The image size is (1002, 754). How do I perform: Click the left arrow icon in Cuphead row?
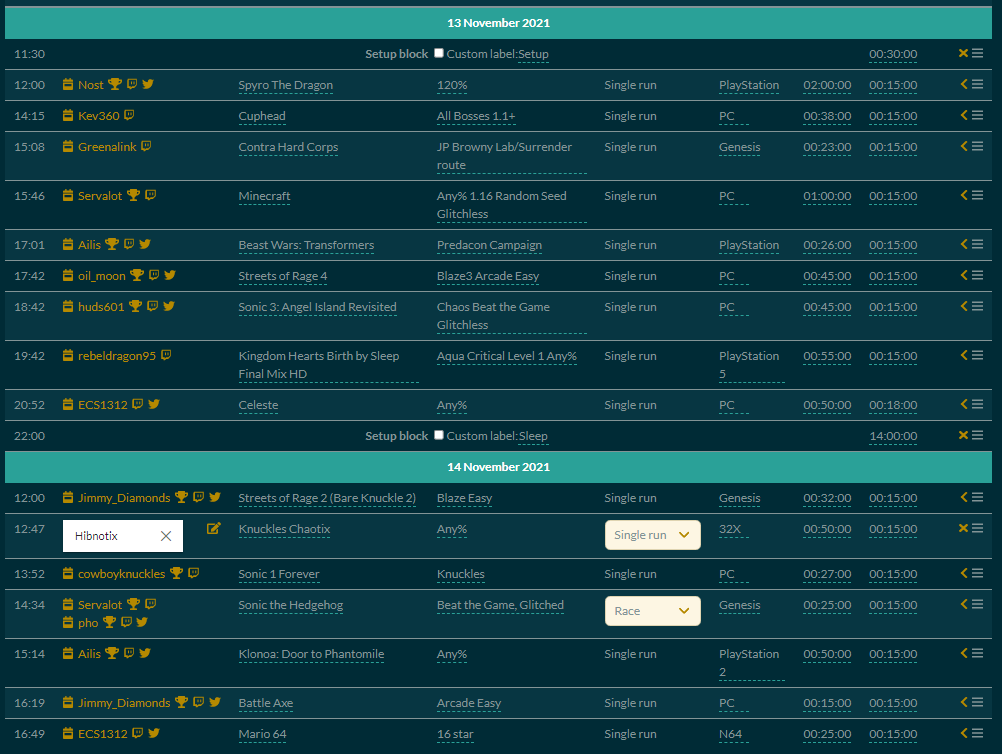(964, 115)
